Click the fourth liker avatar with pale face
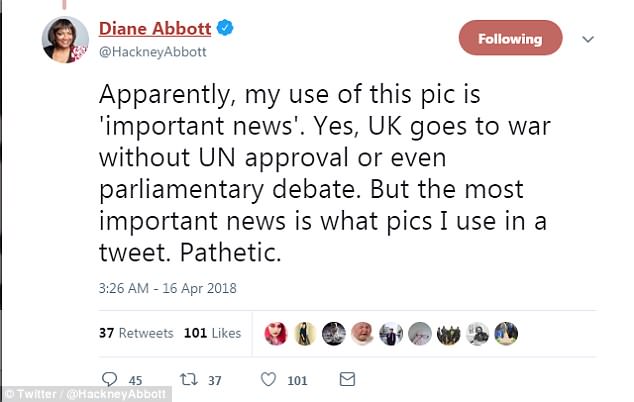The height and width of the screenshot is (402, 634). coord(363,334)
